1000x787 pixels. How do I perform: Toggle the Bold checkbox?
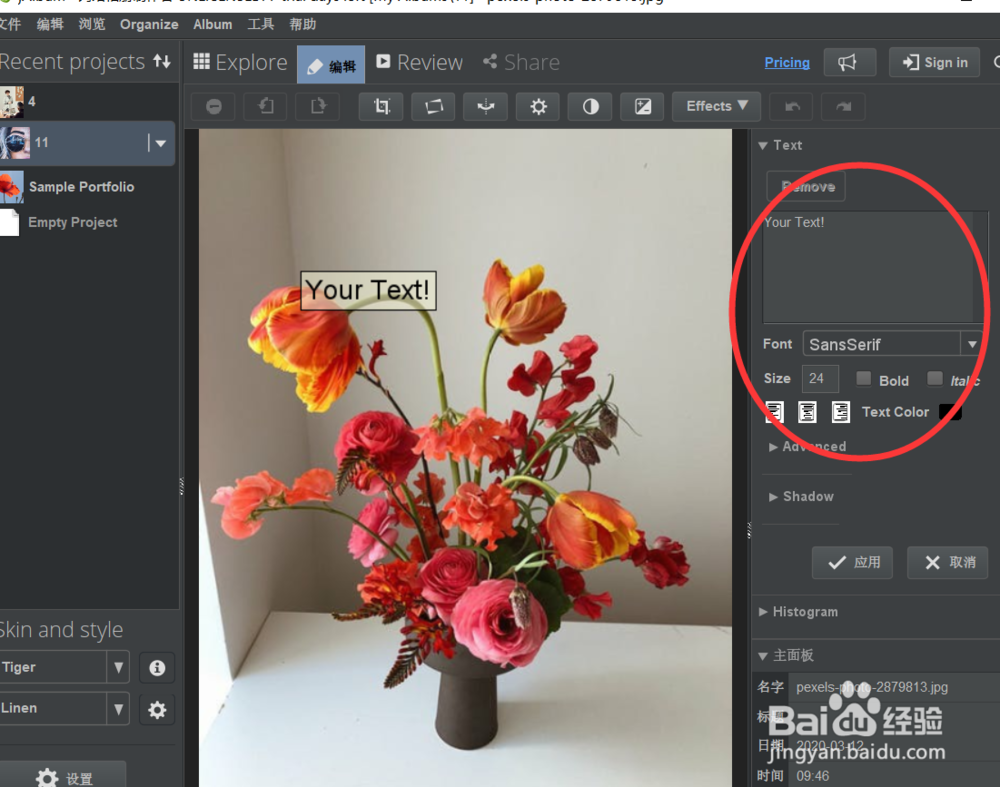pyautogui.click(x=864, y=379)
